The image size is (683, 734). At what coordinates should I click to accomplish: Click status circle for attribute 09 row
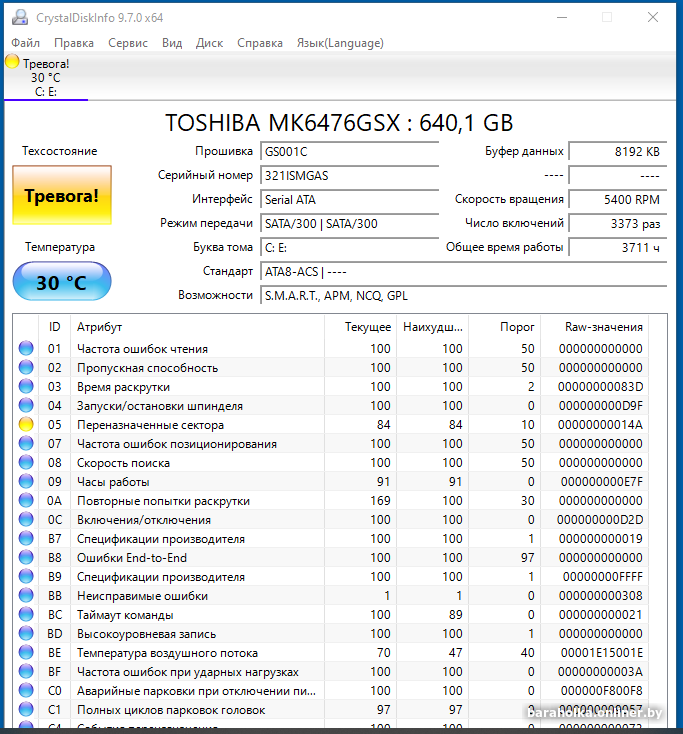[x=26, y=482]
